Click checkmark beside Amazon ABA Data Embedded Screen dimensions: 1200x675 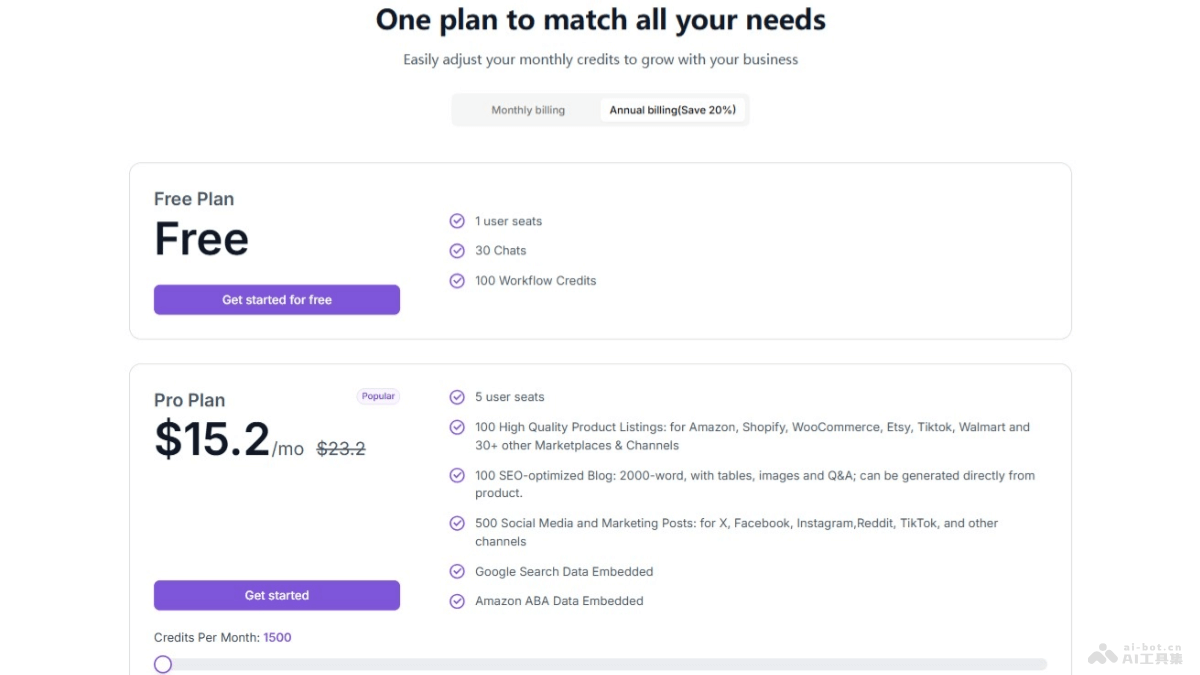tap(457, 601)
